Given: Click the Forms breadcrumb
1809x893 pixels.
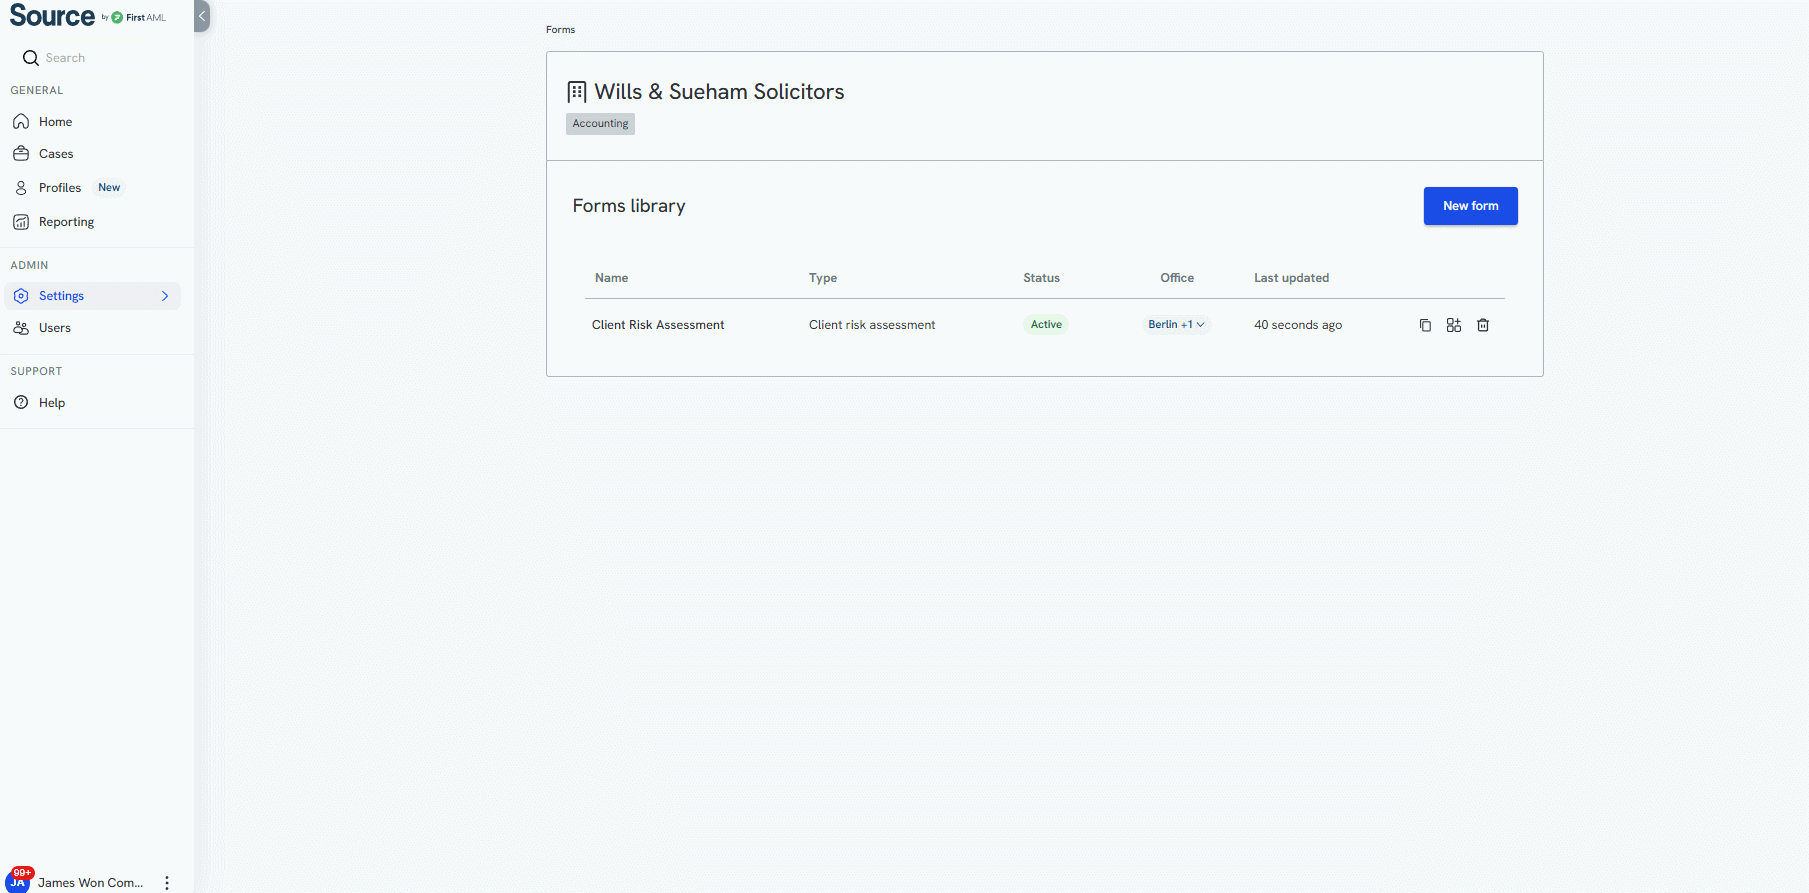Looking at the screenshot, I should coord(560,30).
